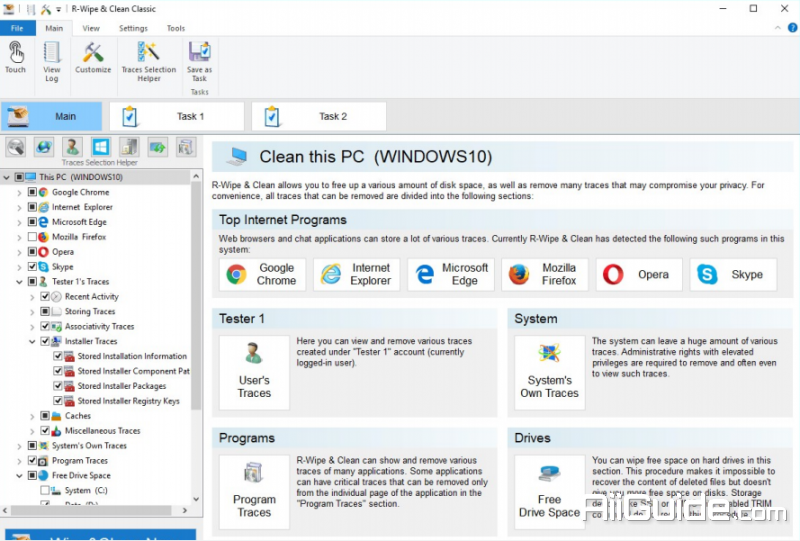Open the Quick Access Toolbar dropdown arrow
The height and width of the screenshot is (541, 800).
(59, 9)
